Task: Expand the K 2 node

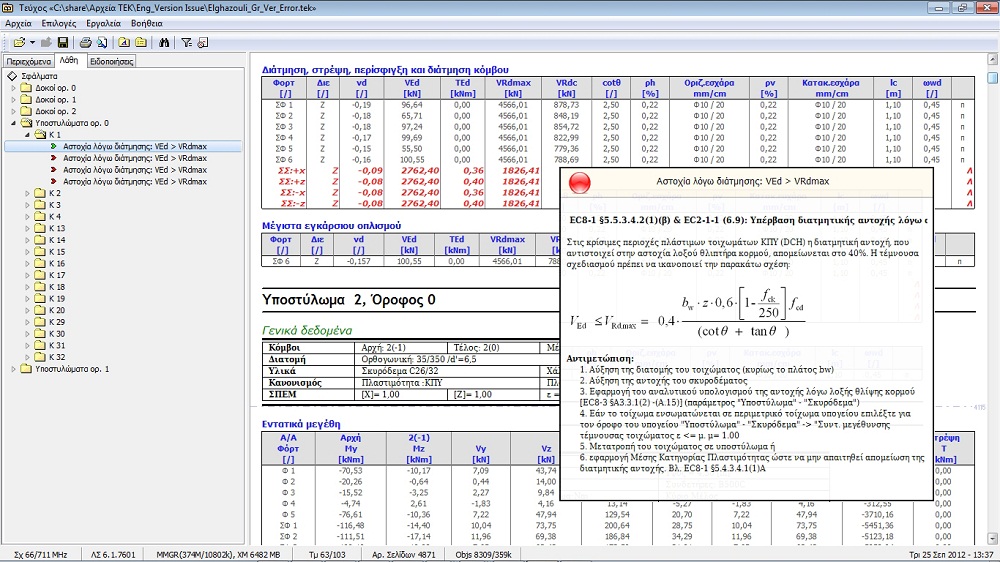Action: pyautogui.click(x=27, y=193)
